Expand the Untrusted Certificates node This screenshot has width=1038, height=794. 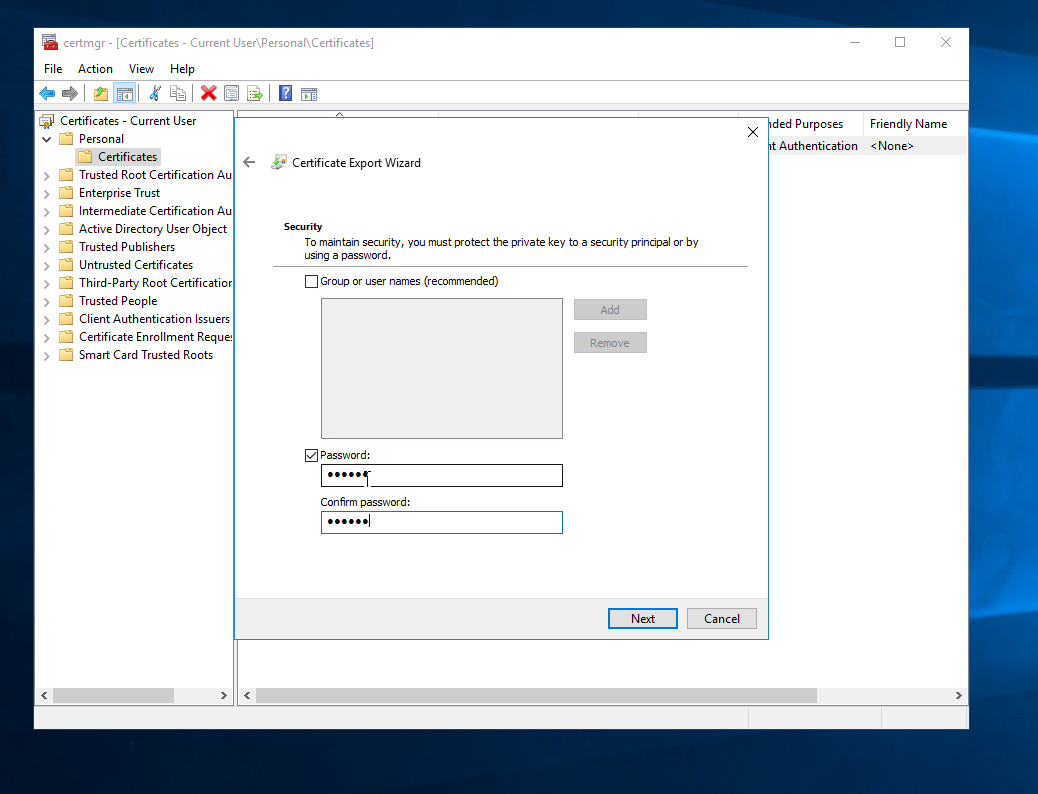[46, 266]
